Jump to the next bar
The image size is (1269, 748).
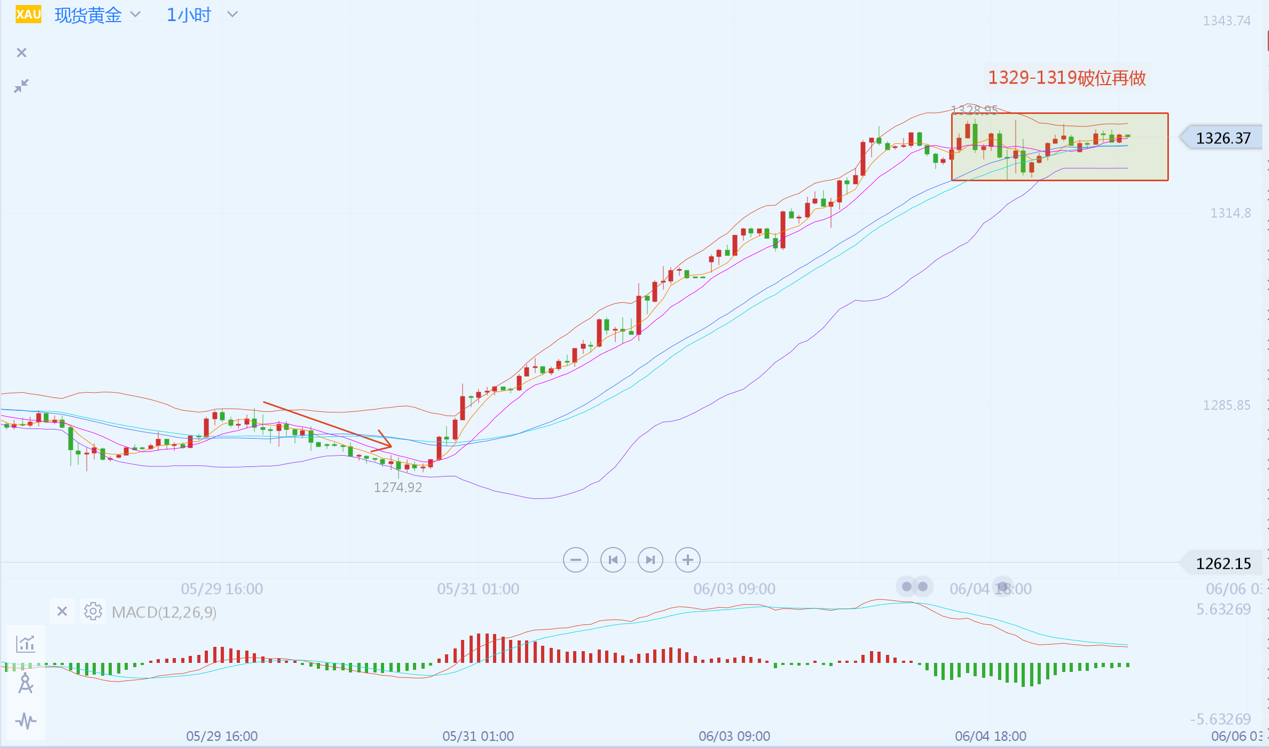pyautogui.click(x=650, y=560)
